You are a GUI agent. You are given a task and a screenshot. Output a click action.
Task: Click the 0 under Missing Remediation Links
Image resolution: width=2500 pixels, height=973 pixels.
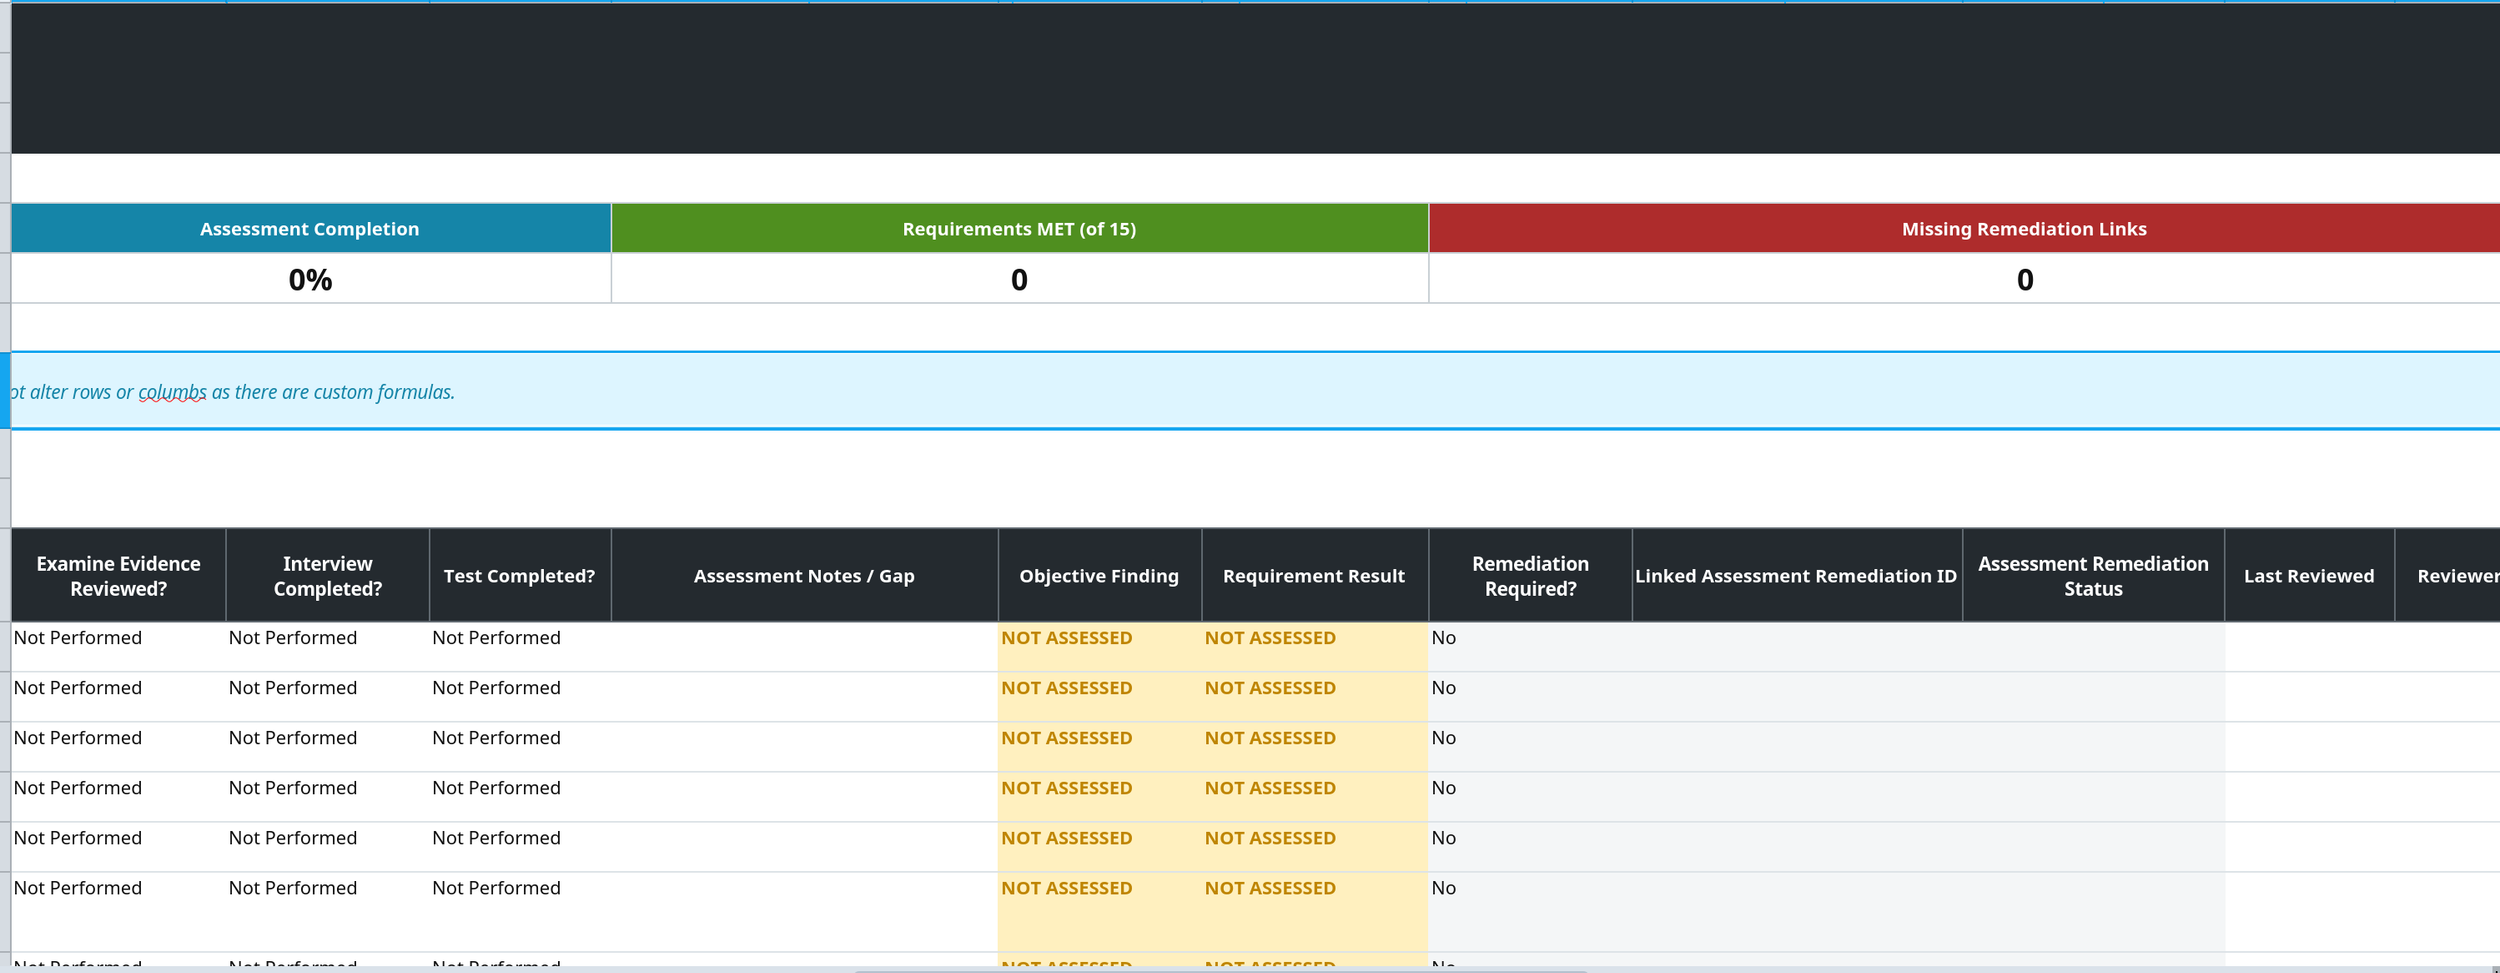coord(1965,279)
